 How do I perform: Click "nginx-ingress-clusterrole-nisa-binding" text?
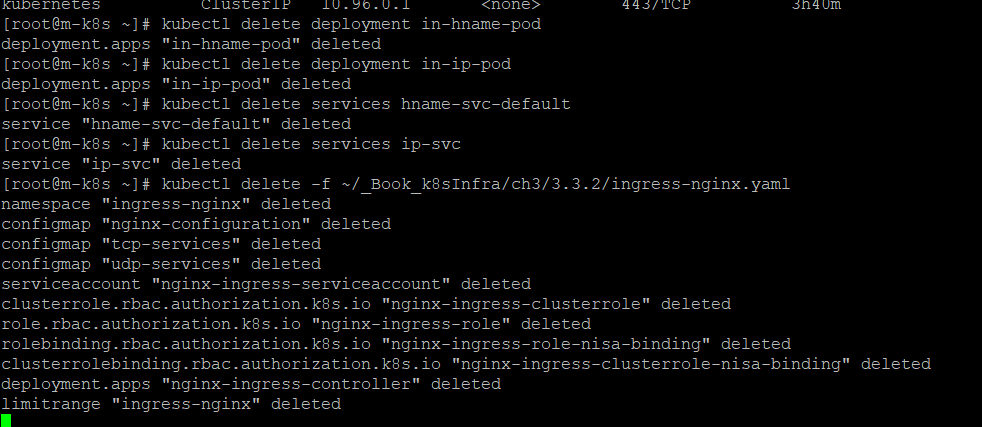click(651, 364)
